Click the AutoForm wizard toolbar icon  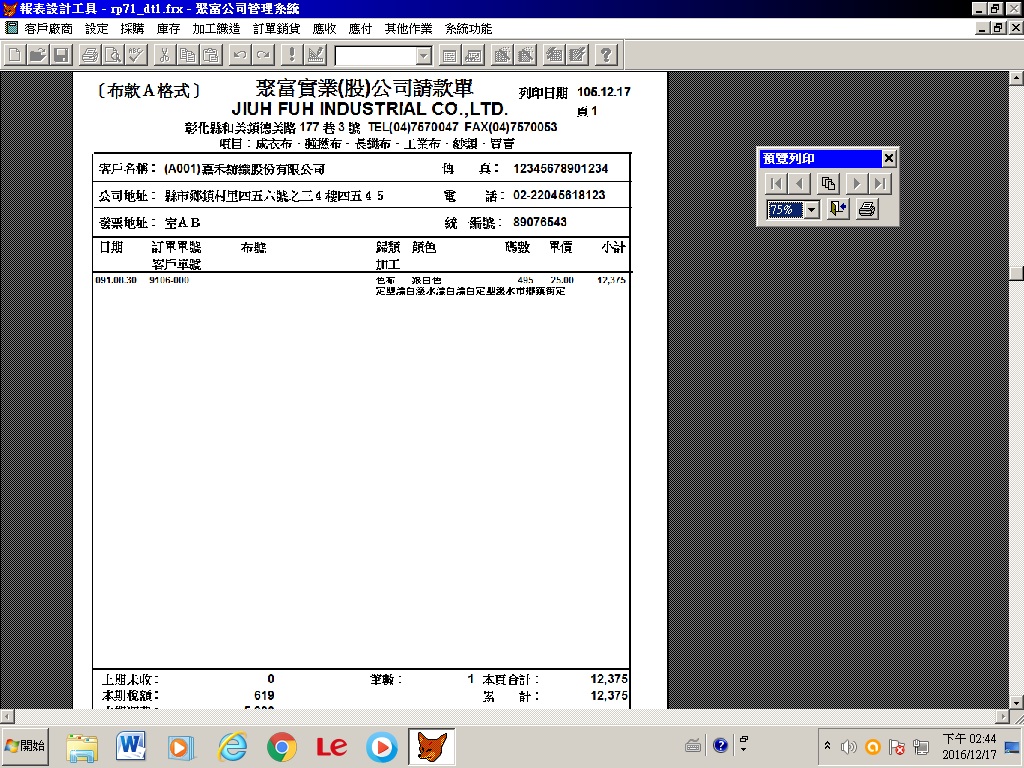point(554,55)
